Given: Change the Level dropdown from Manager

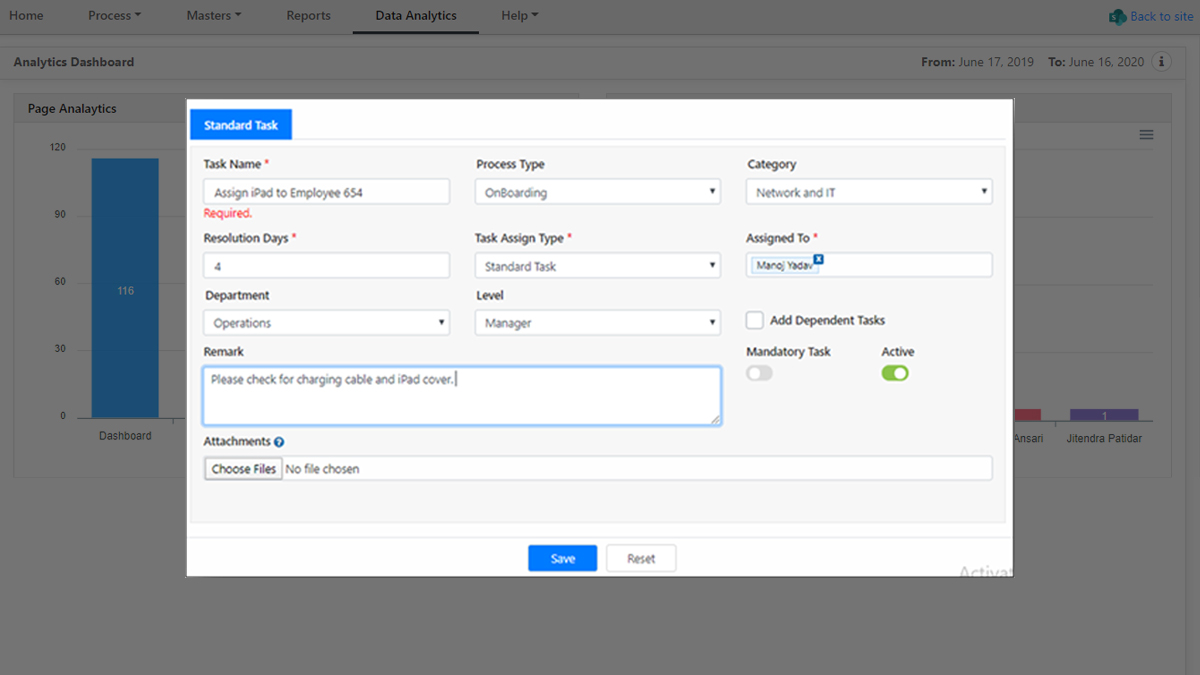Looking at the screenshot, I should 597,322.
